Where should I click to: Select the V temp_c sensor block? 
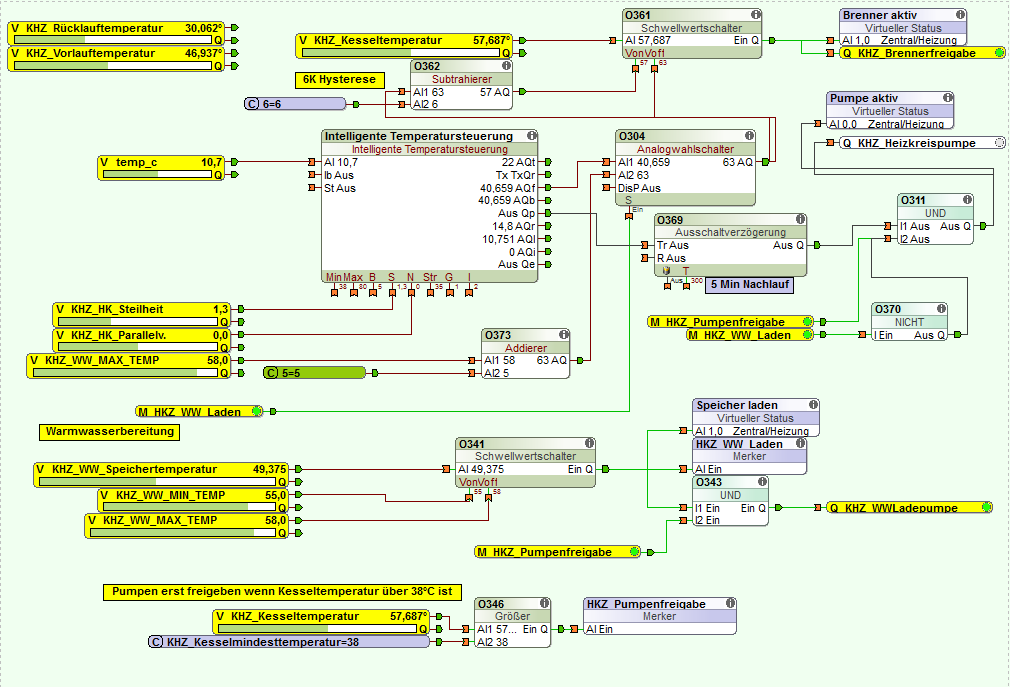161,168
